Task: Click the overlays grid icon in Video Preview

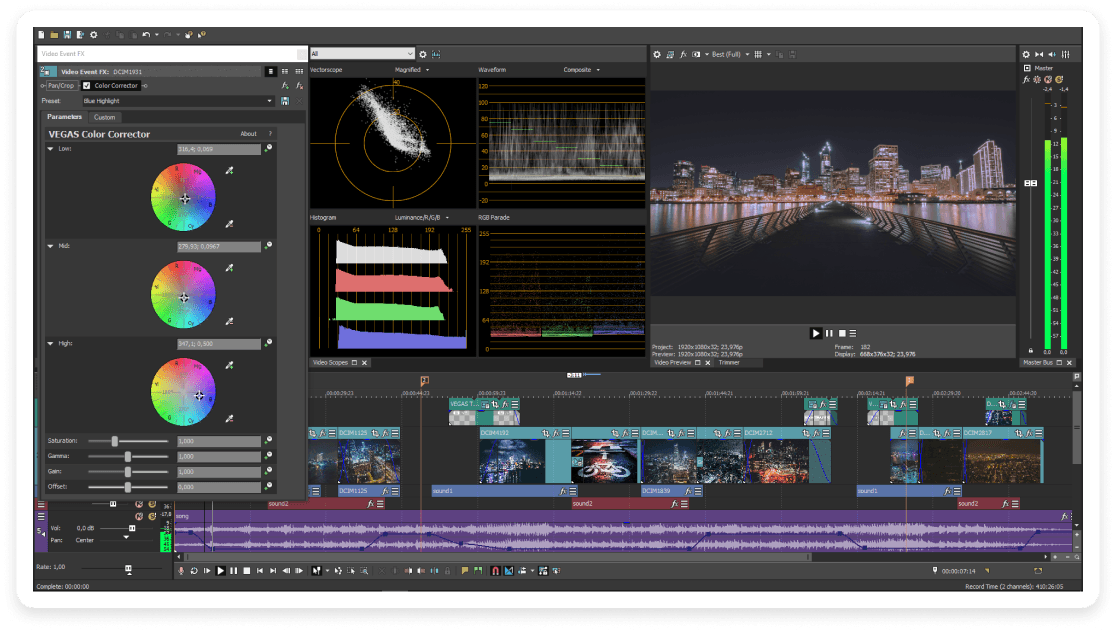Action: pyautogui.click(x=757, y=54)
